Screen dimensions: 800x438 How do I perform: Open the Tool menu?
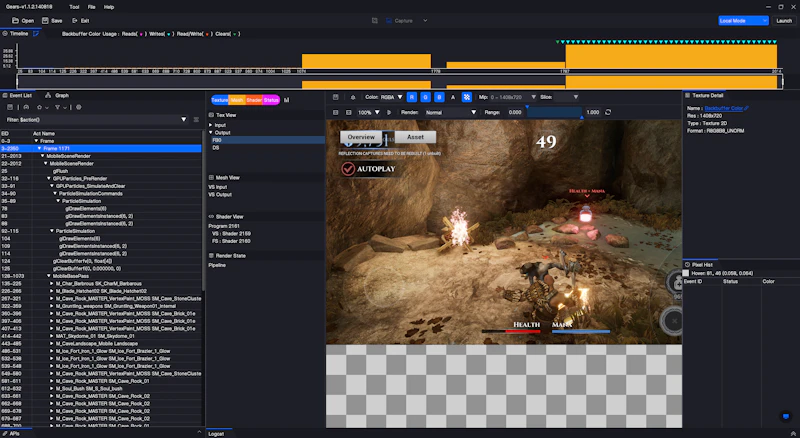pyautogui.click(x=74, y=7)
